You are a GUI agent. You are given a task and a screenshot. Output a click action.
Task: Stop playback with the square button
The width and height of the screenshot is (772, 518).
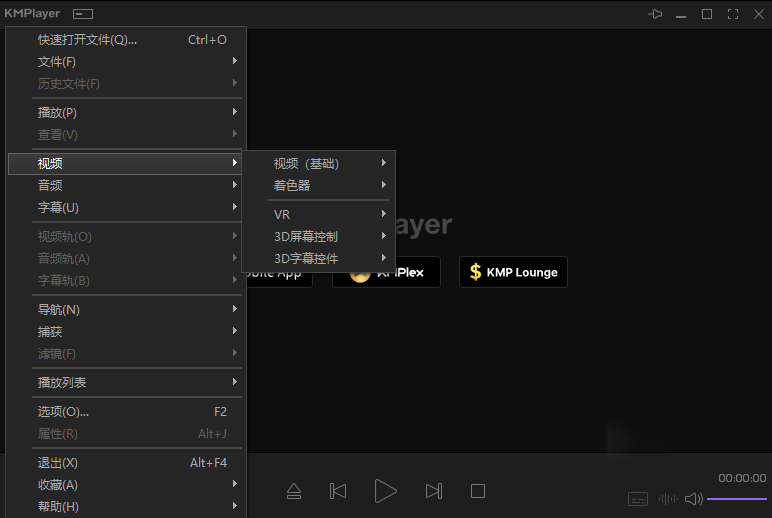click(x=478, y=491)
